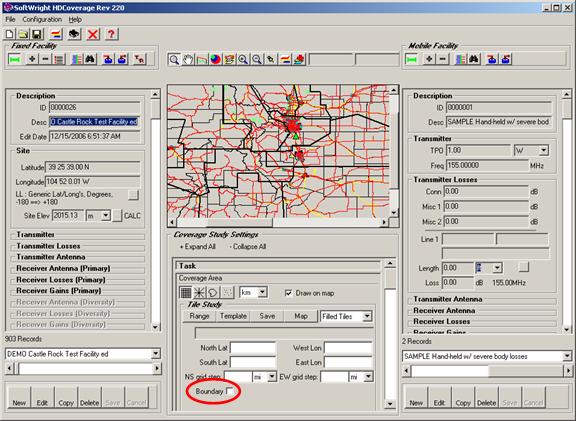Click the globe icon in map toolbar
The height and width of the screenshot is (421, 576).
click(215, 59)
